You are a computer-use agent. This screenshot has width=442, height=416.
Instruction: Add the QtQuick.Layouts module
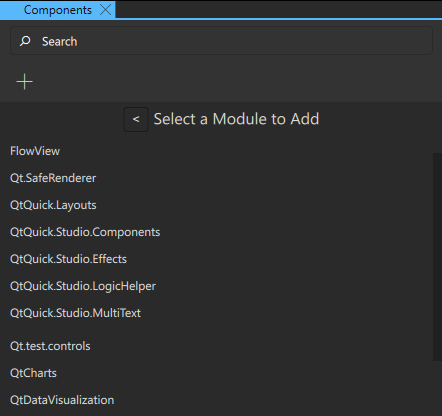[53, 205]
